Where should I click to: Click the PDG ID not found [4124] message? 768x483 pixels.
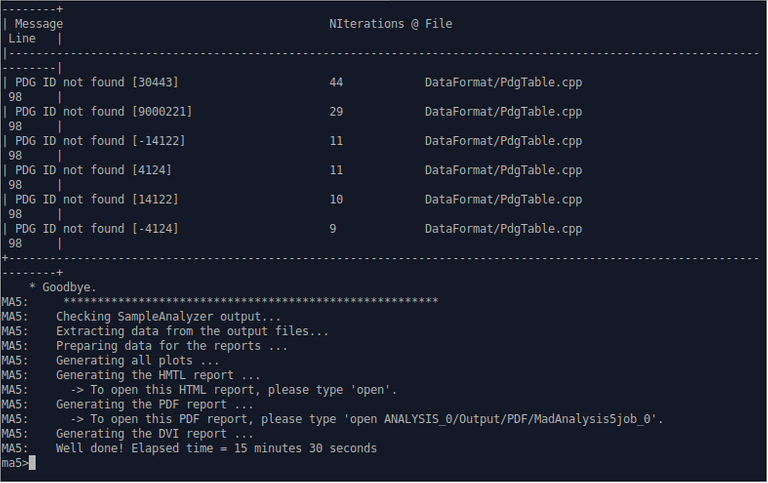[93, 170]
